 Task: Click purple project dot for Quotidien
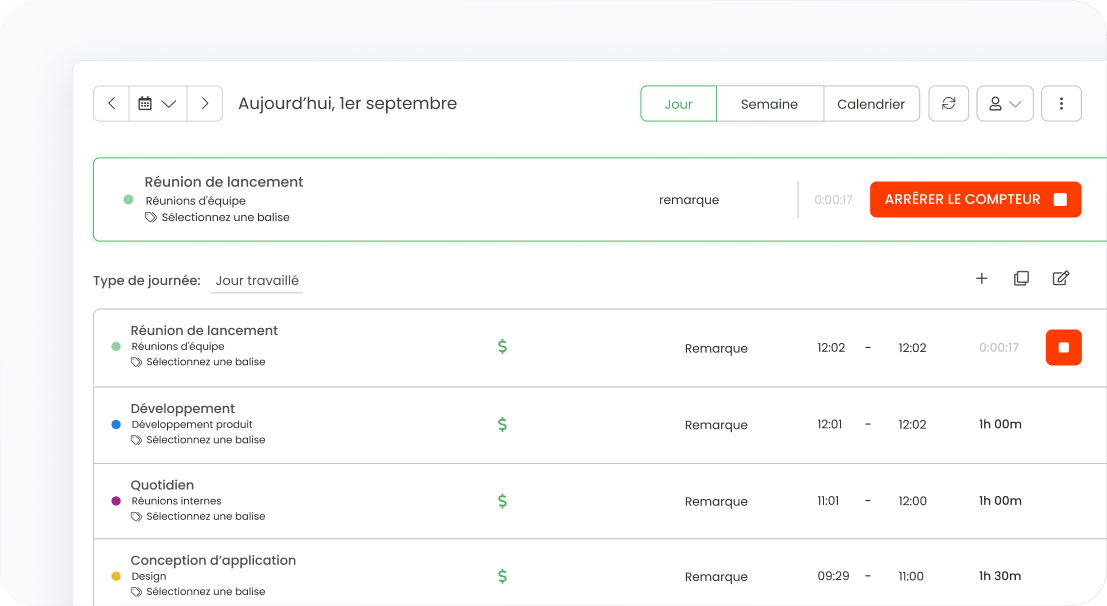point(116,501)
